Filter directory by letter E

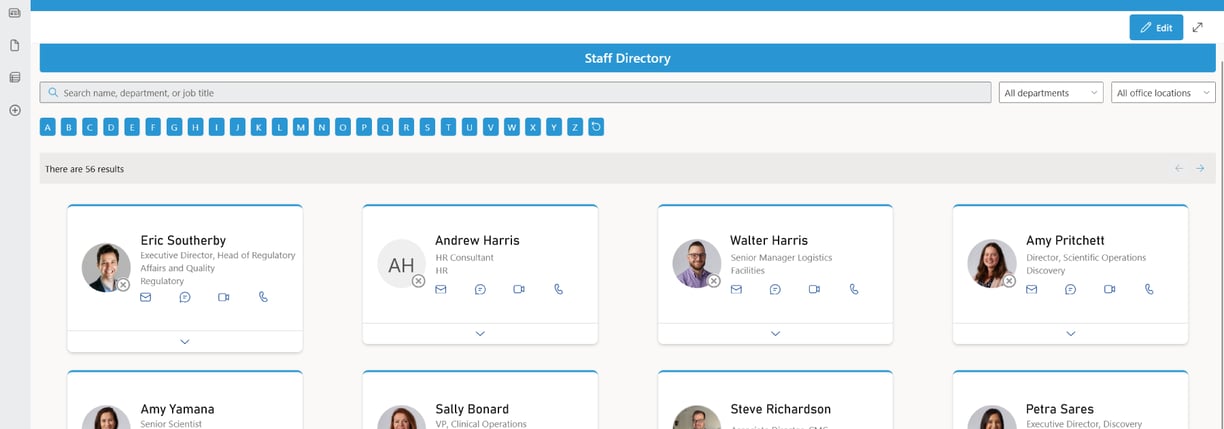point(132,127)
